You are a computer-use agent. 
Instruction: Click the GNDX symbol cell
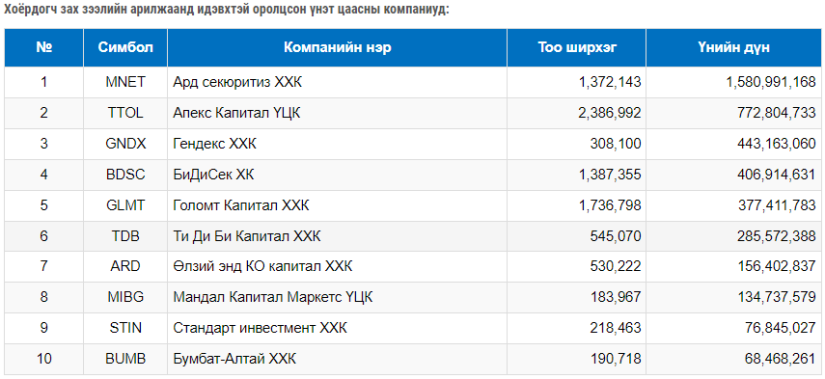coord(125,143)
